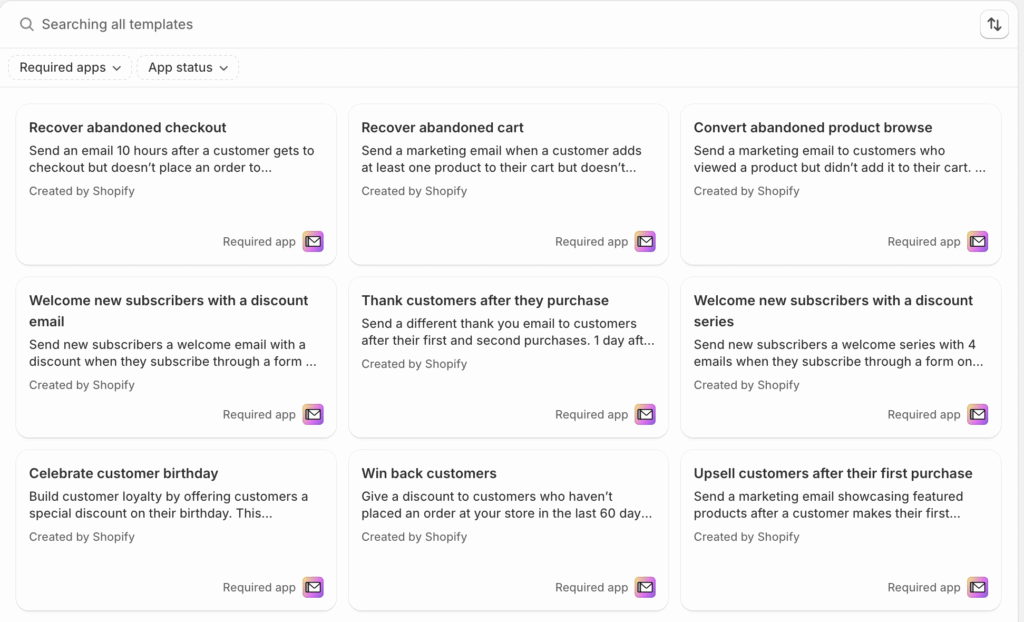Select Thank customers after they purchase template
The image size is (1024, 622).
click(x=485, y=300)
